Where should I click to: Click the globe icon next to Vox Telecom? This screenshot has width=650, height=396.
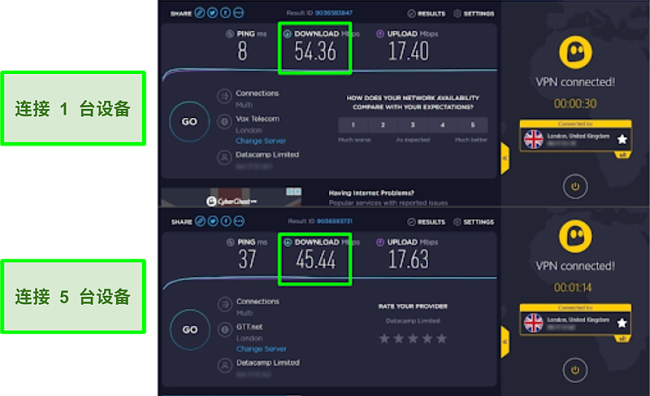(x=224, y=121)
